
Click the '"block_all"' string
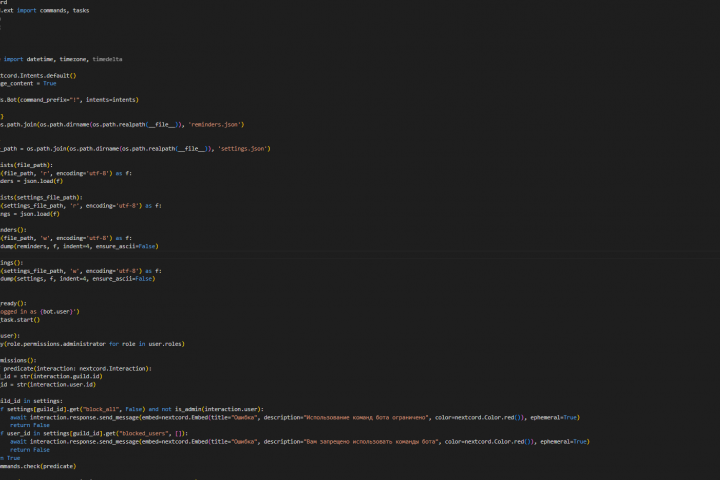pyautogui.click(x=102, y=409)
